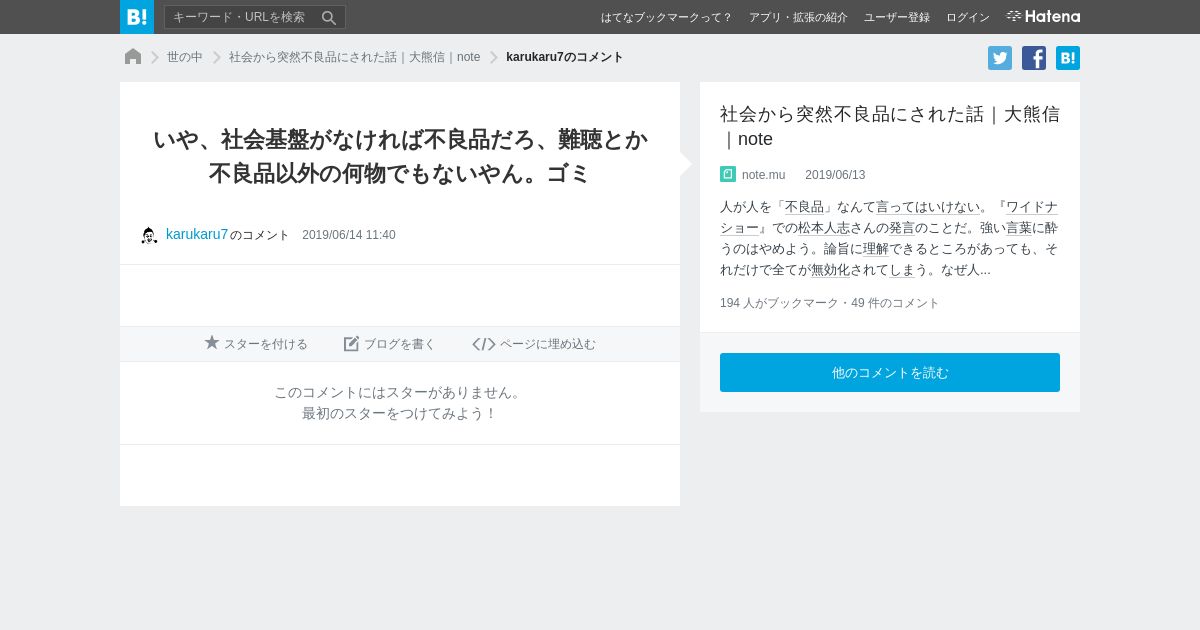Click the comment headline text

tap(400, 156)
